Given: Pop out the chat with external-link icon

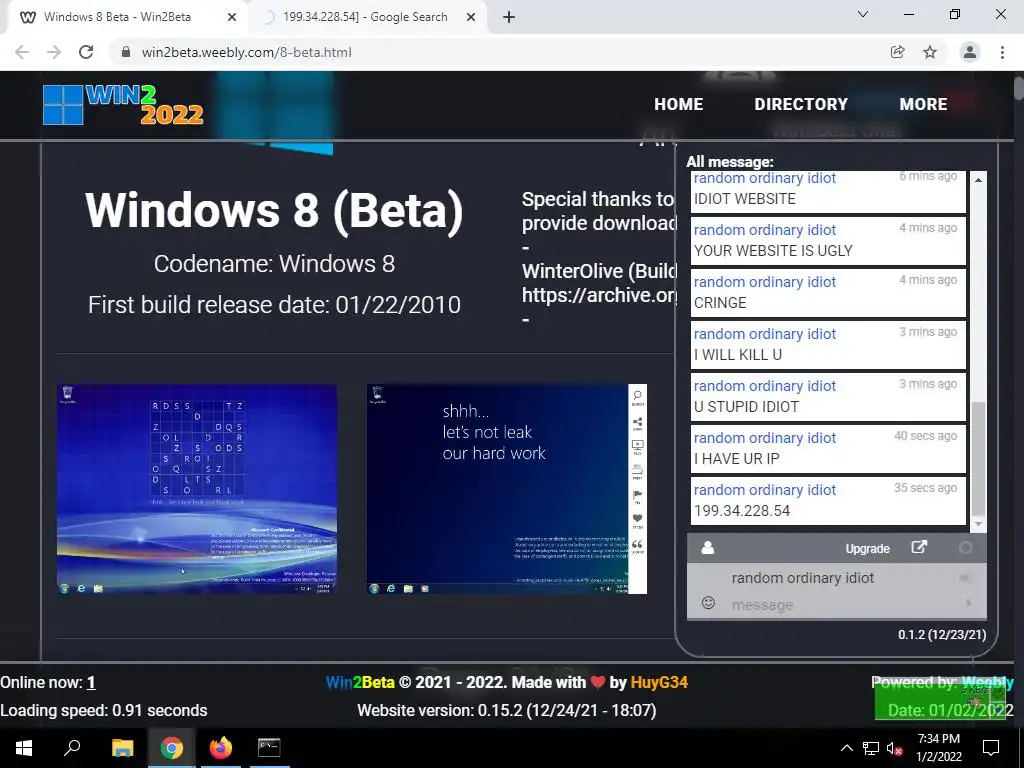Looking at the screenshot, I should coord(919,547).
